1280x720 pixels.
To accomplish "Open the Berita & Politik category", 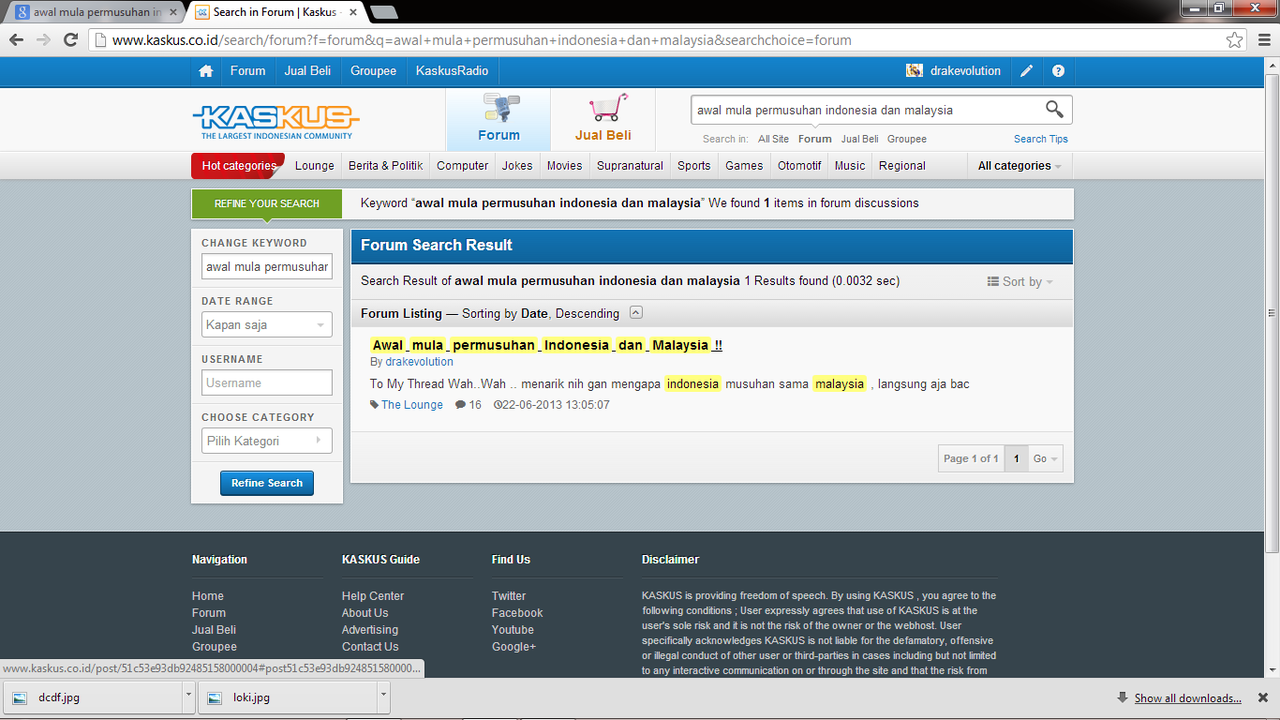I will (386, 166).
